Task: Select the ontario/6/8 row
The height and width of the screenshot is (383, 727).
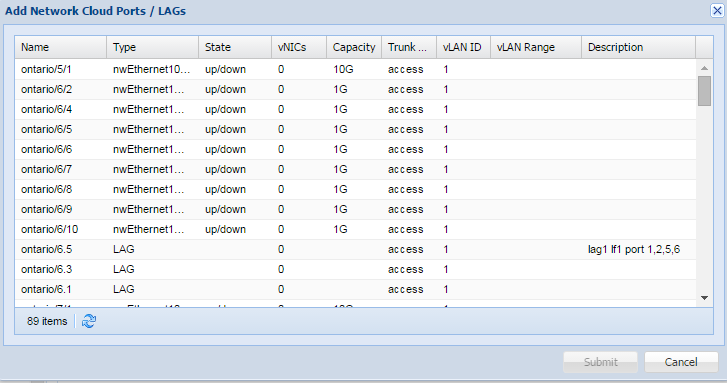Action: click(x=355, y=189)
